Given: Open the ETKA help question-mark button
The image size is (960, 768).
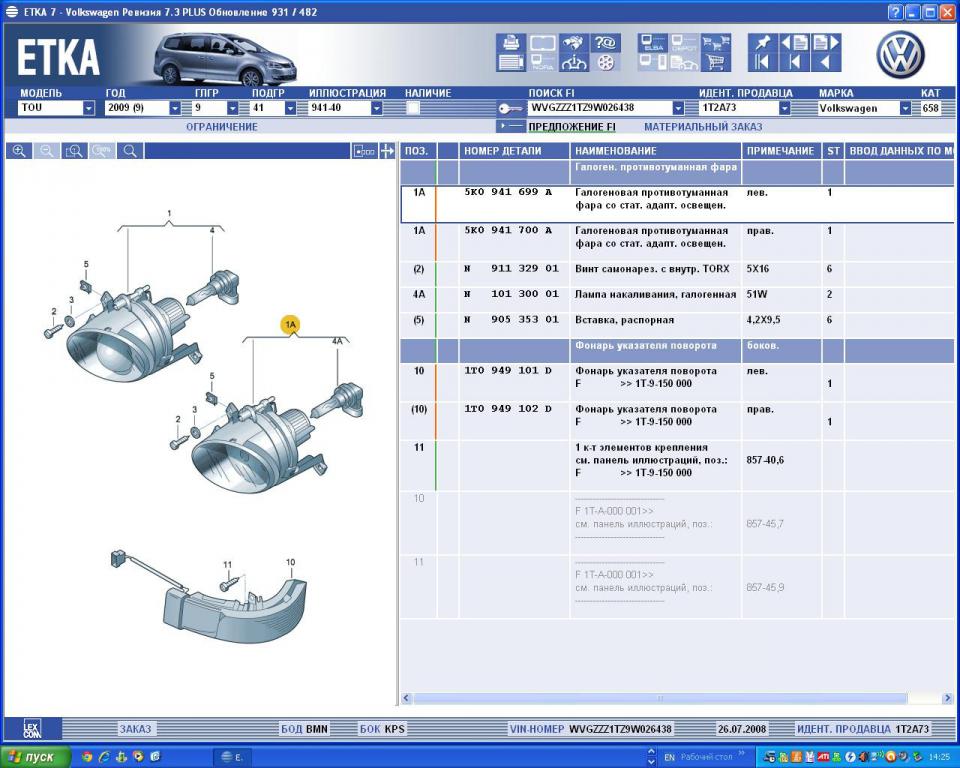Looking at the screenshot, I should (x=895, y=12).
